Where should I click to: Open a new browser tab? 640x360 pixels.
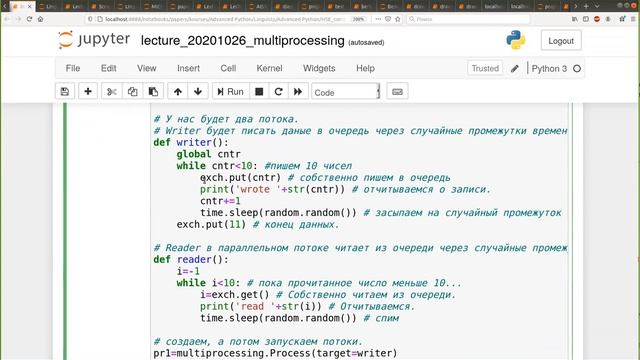click(x=586, y=6)
